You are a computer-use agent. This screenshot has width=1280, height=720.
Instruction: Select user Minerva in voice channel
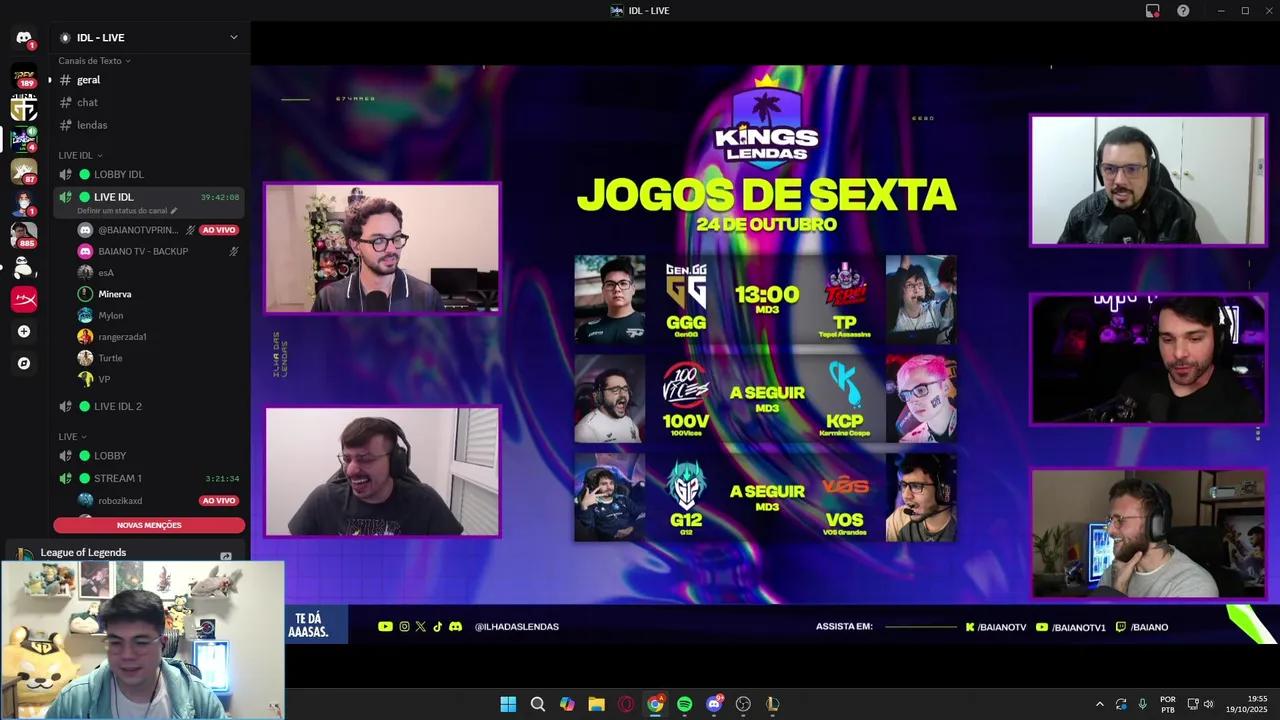(x=158, y=294)
